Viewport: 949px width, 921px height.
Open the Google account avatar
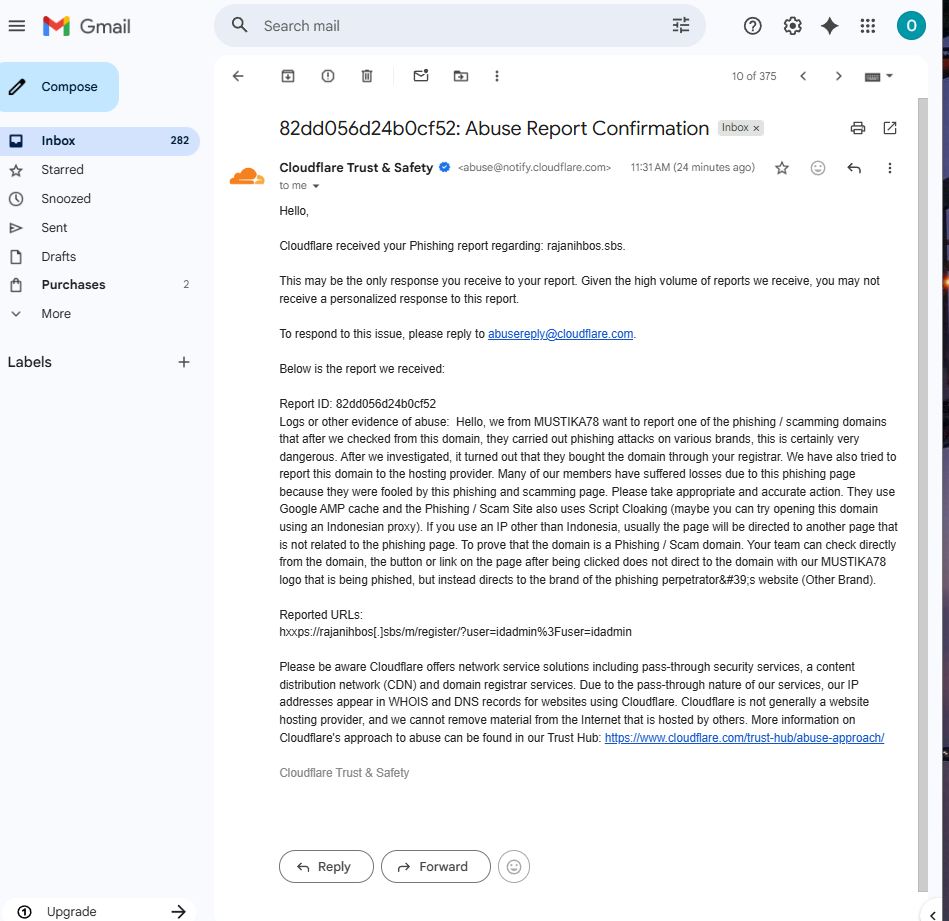click(911, 25)
